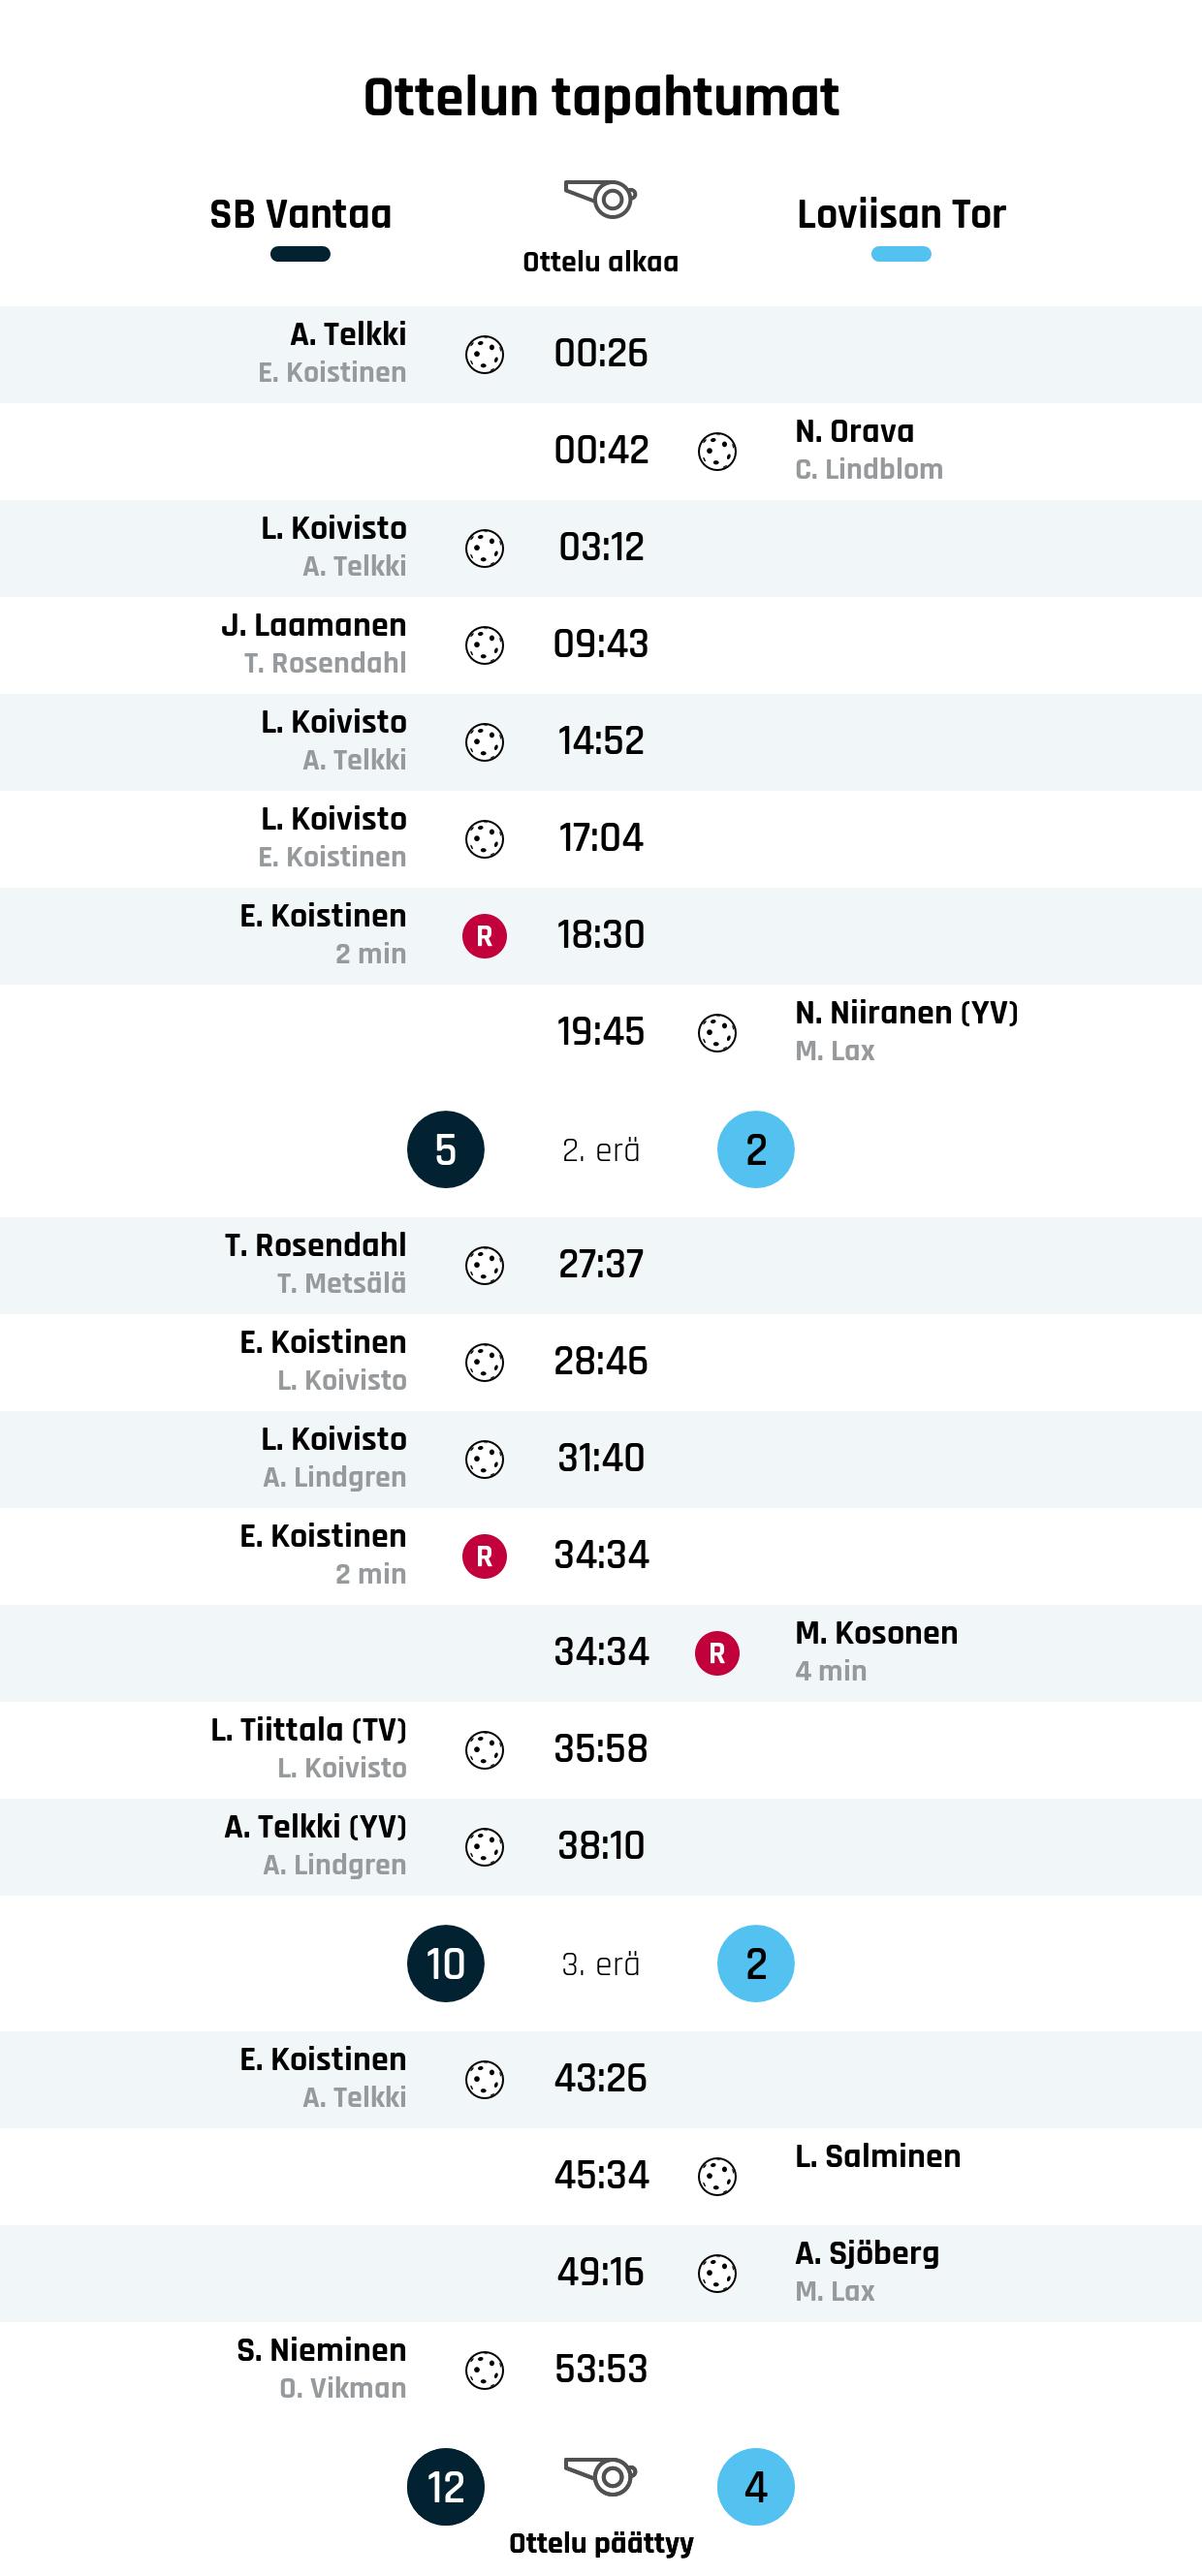Click the red penalty icon at 34:34 for E. Koistinen
The height and width of the screenshot is (2576, 1202).
point(484,1556)
